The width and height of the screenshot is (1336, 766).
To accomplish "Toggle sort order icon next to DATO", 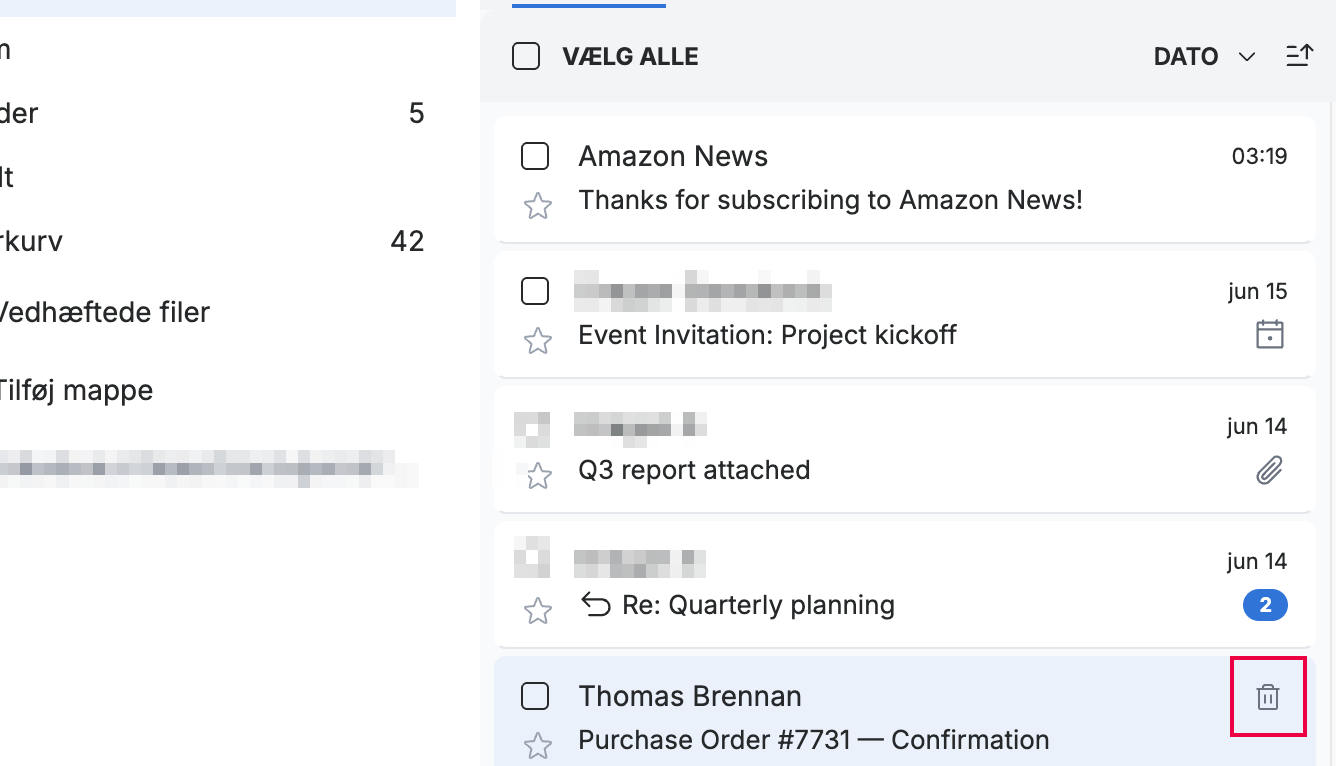I will click(x=1298, y=56).
